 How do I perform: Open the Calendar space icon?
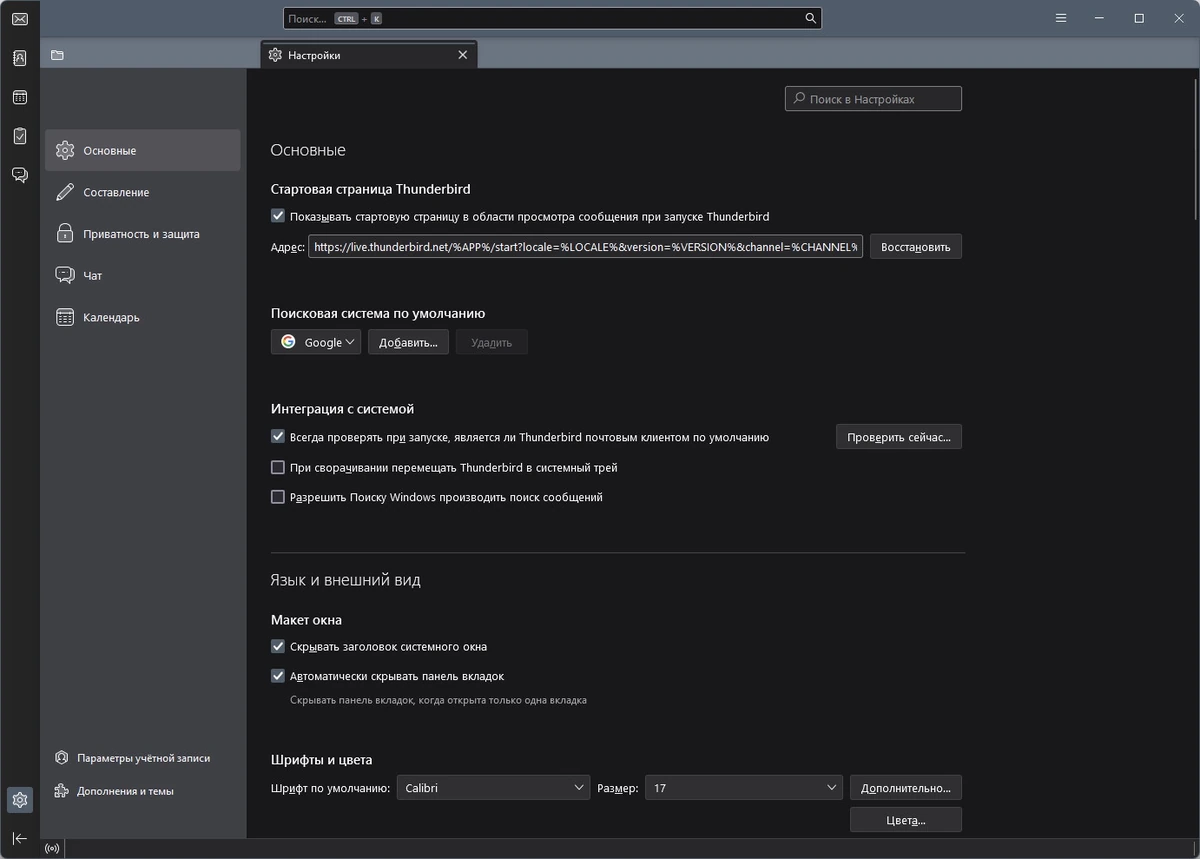20,97
